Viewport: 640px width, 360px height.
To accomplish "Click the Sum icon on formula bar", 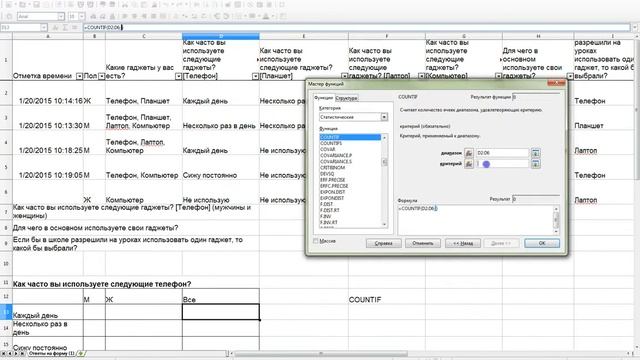I will (65, 27).
